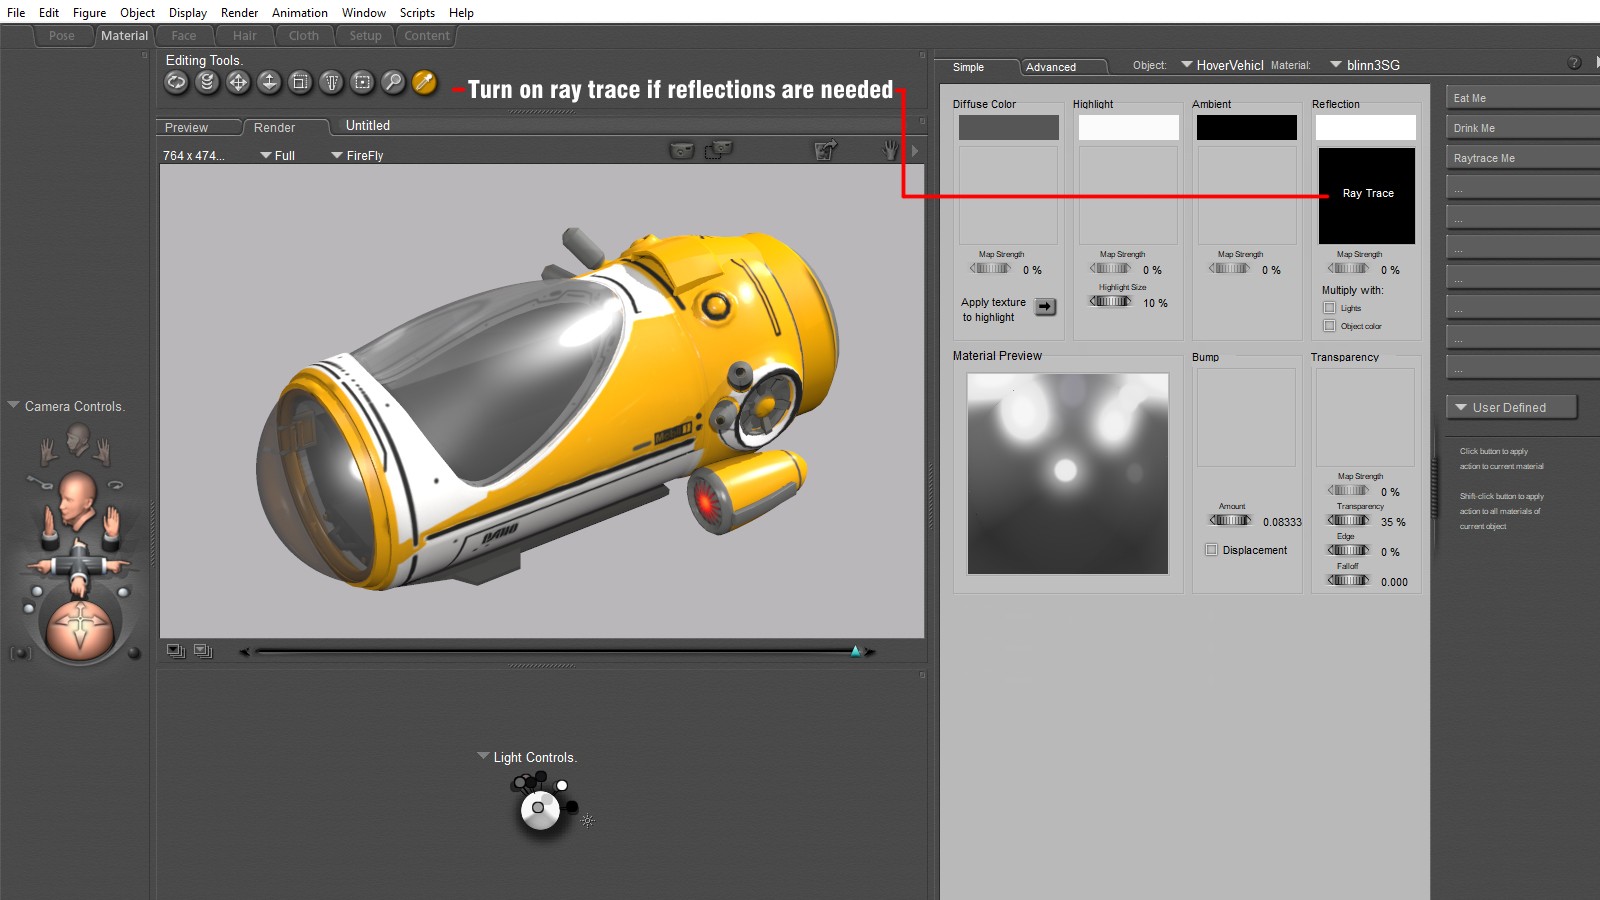Screen dimensions: 1600x900
Task: Select the Translate In/Out tool
Action: click(269, 83)
